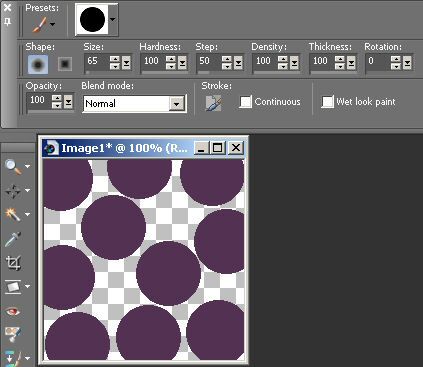Click the Size slider bar

point(109,72)
